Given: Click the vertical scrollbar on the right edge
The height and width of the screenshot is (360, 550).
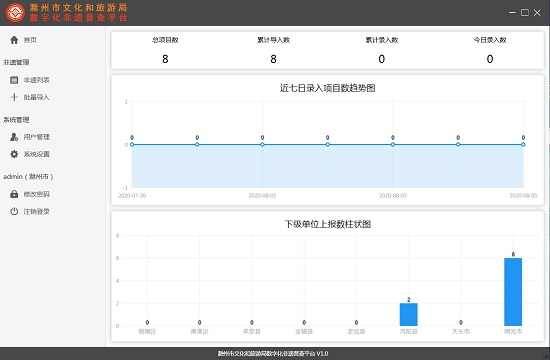Looking at the screenshot, I should coord(548,186).
